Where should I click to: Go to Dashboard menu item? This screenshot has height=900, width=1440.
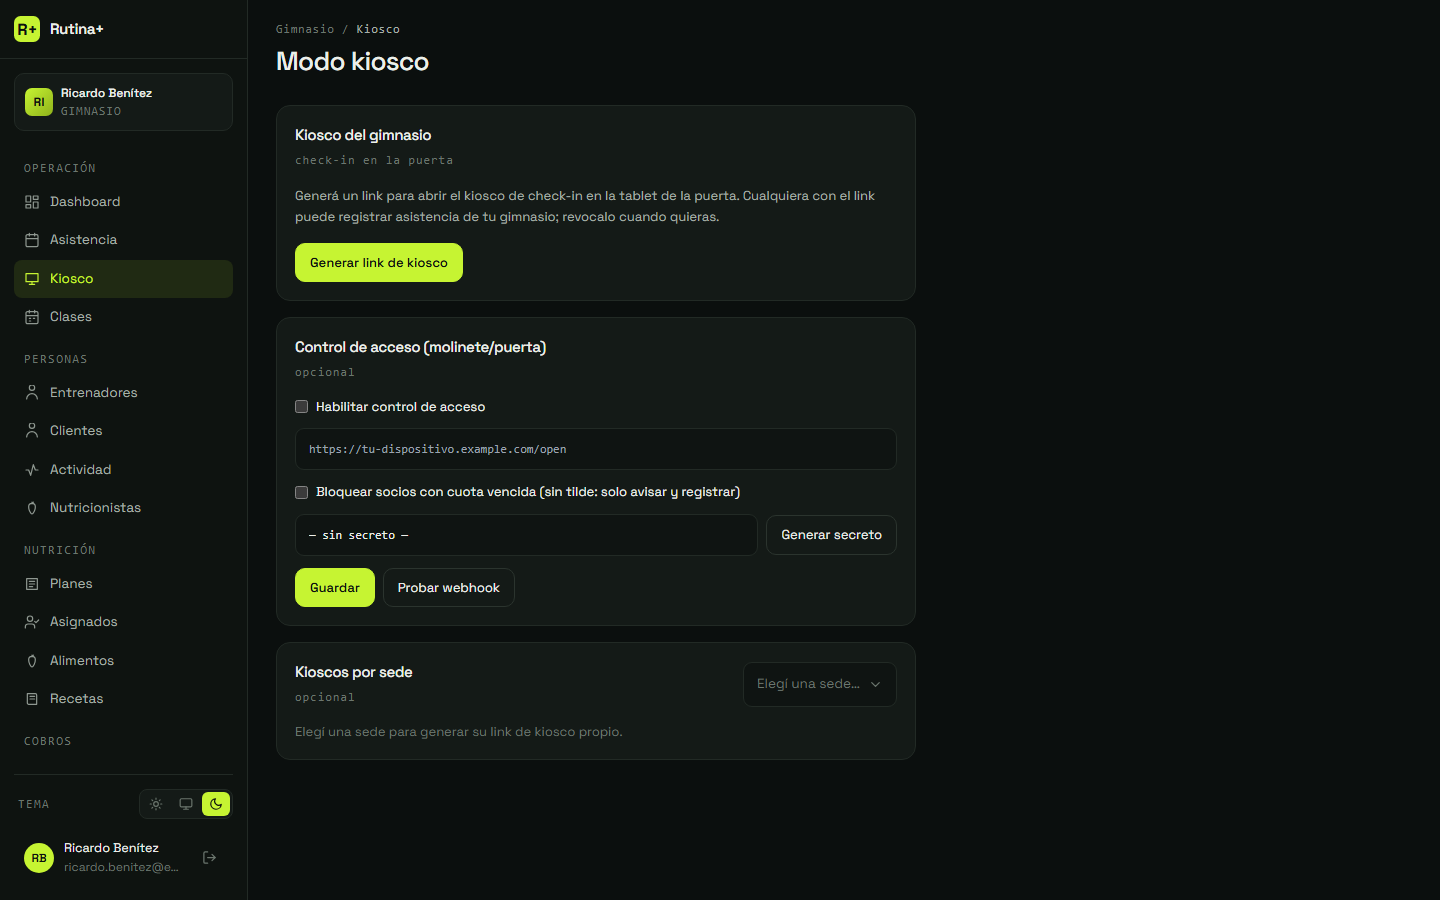[x=123, y=202]
